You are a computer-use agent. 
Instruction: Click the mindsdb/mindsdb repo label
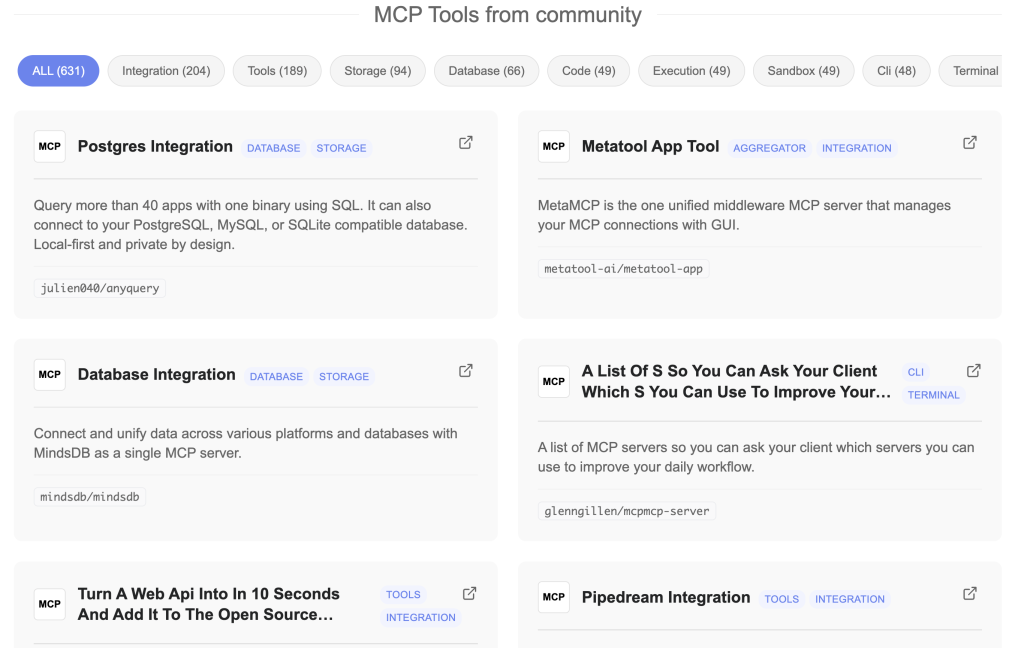tap(89, 496)
